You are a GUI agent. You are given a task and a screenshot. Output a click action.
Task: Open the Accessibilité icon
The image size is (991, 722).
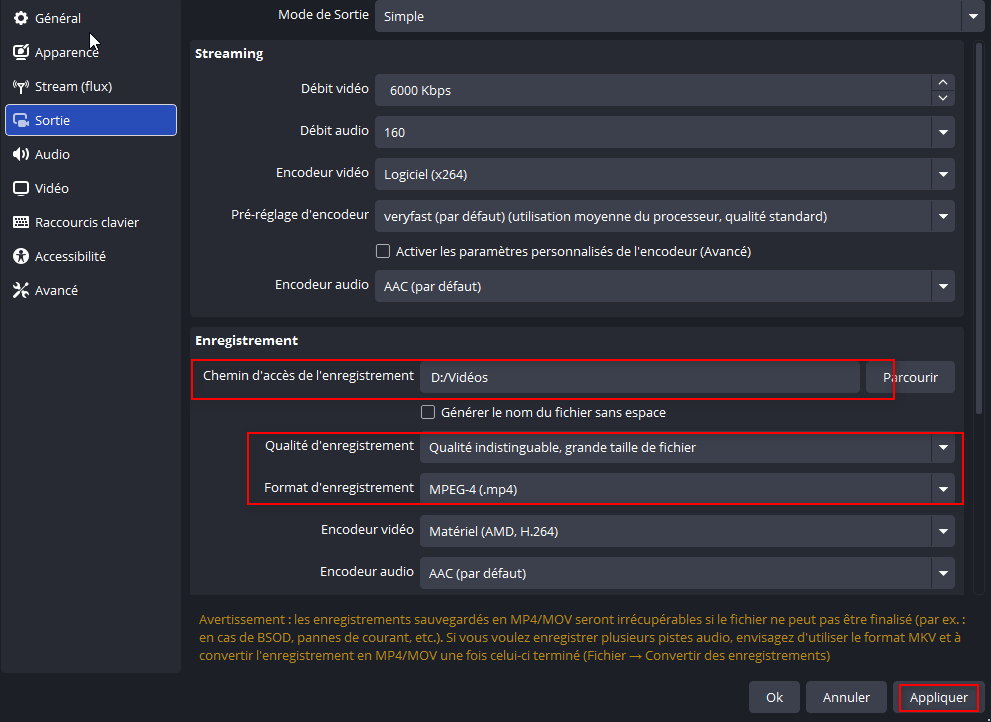[x=20, y=256]
